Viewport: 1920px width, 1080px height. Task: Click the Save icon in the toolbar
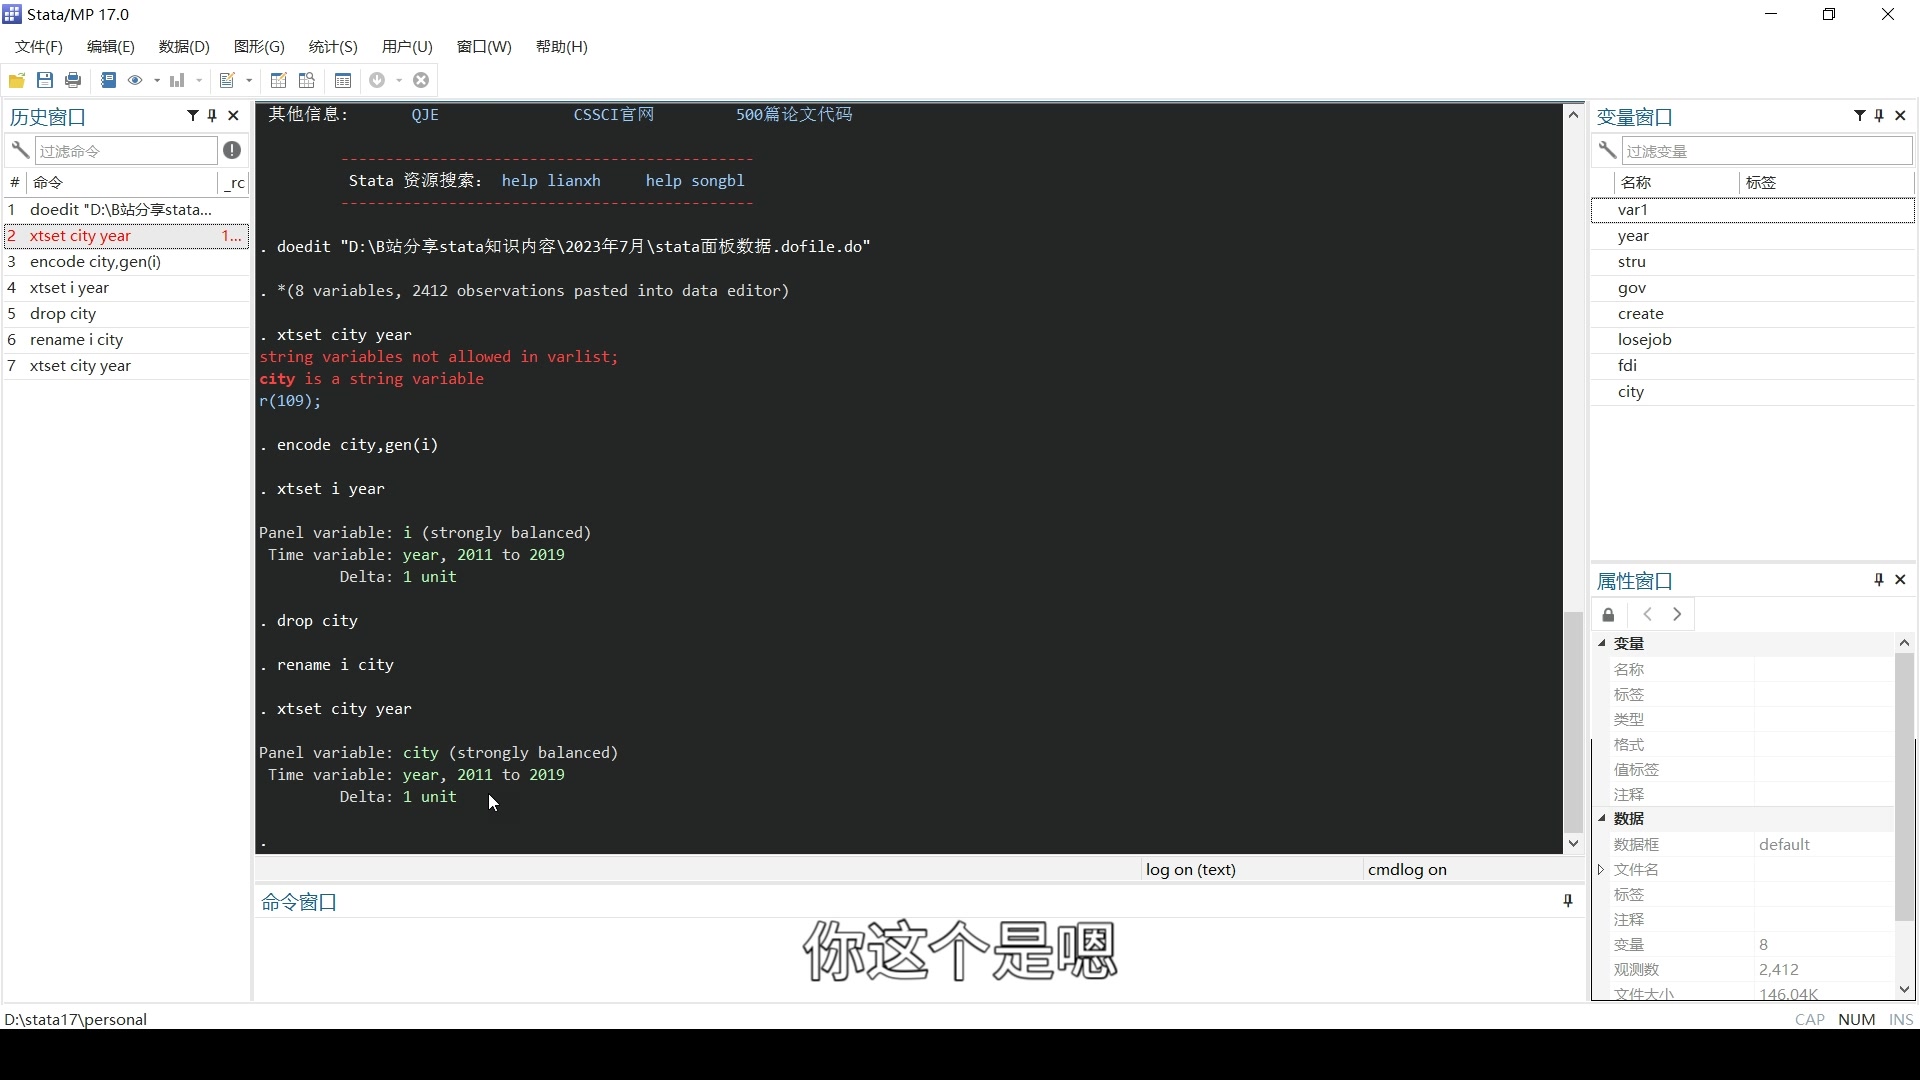45,81
